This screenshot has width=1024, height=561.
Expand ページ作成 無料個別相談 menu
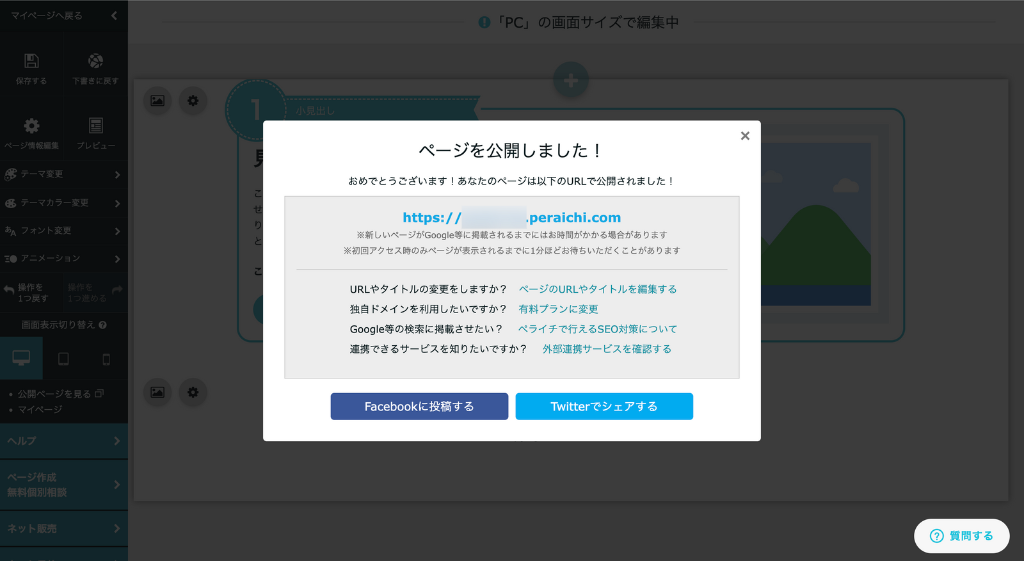coord(63,485)
